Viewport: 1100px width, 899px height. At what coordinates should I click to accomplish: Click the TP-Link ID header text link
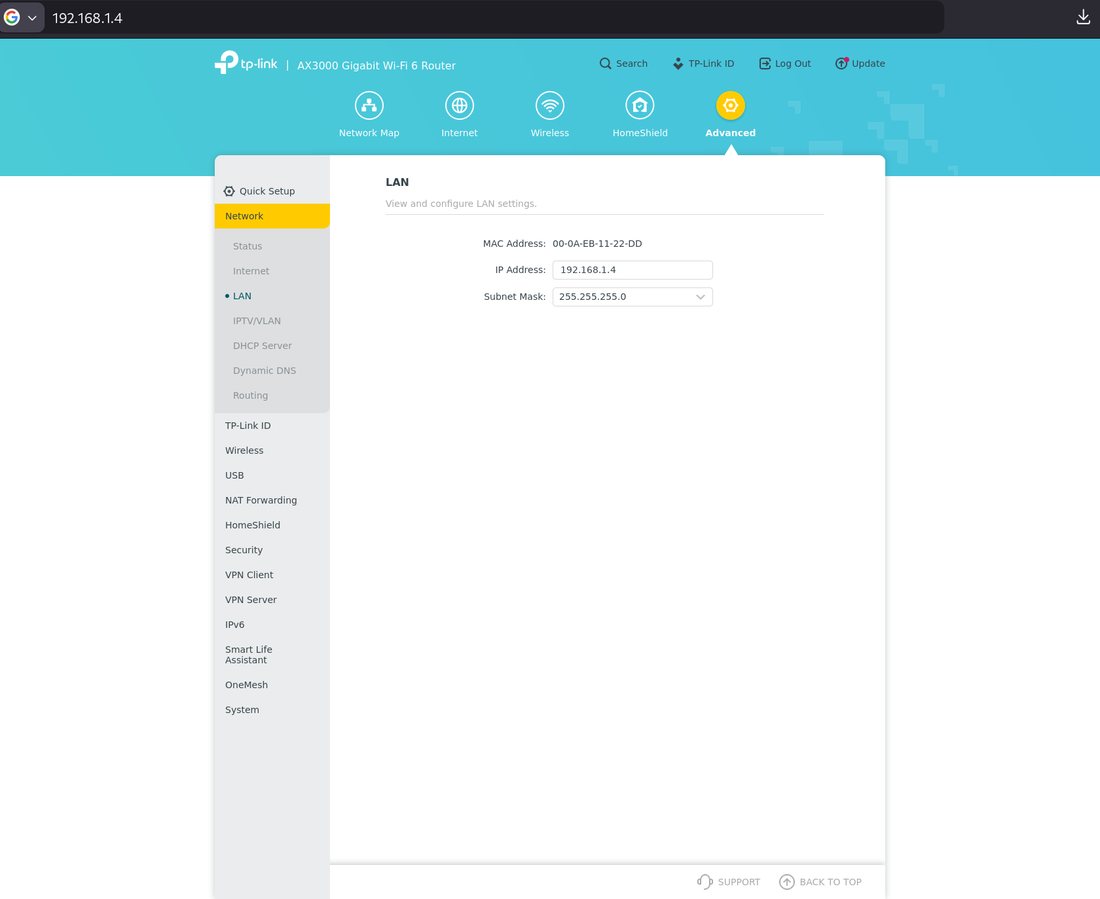tap(711, 63)
